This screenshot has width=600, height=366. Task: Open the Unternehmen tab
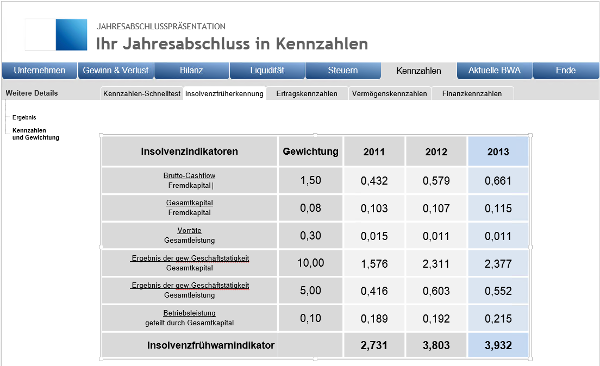(x=39, y=70)
